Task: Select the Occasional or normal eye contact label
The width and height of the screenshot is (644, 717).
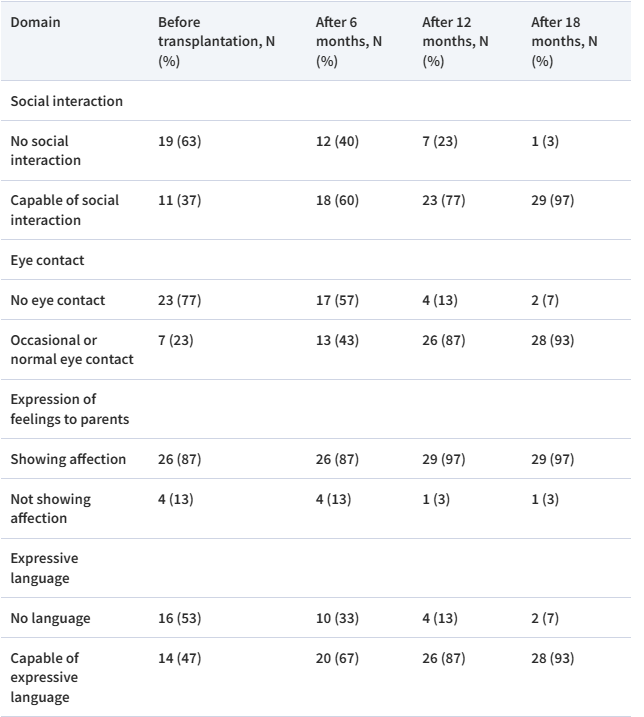Action: 70,349
